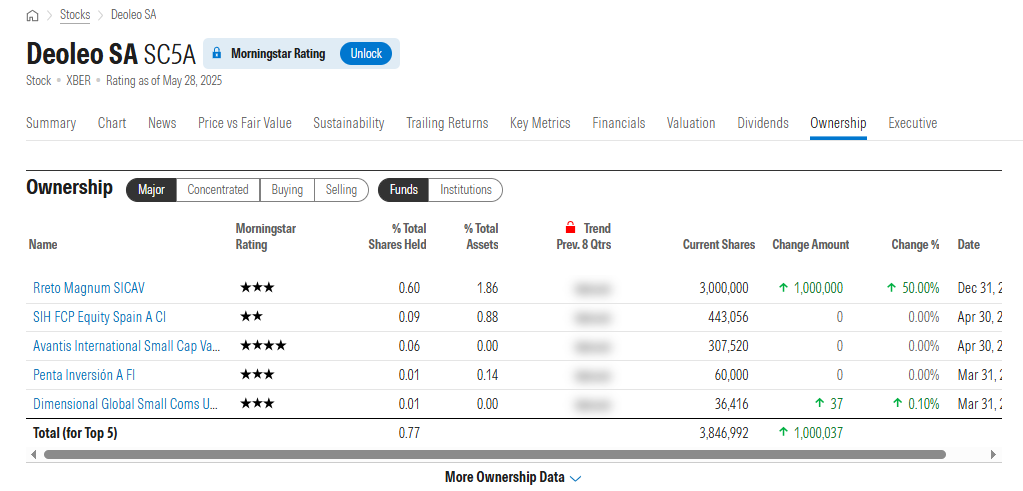
Task: Unlock the Morningstar Rating
Action: [366, 53]
